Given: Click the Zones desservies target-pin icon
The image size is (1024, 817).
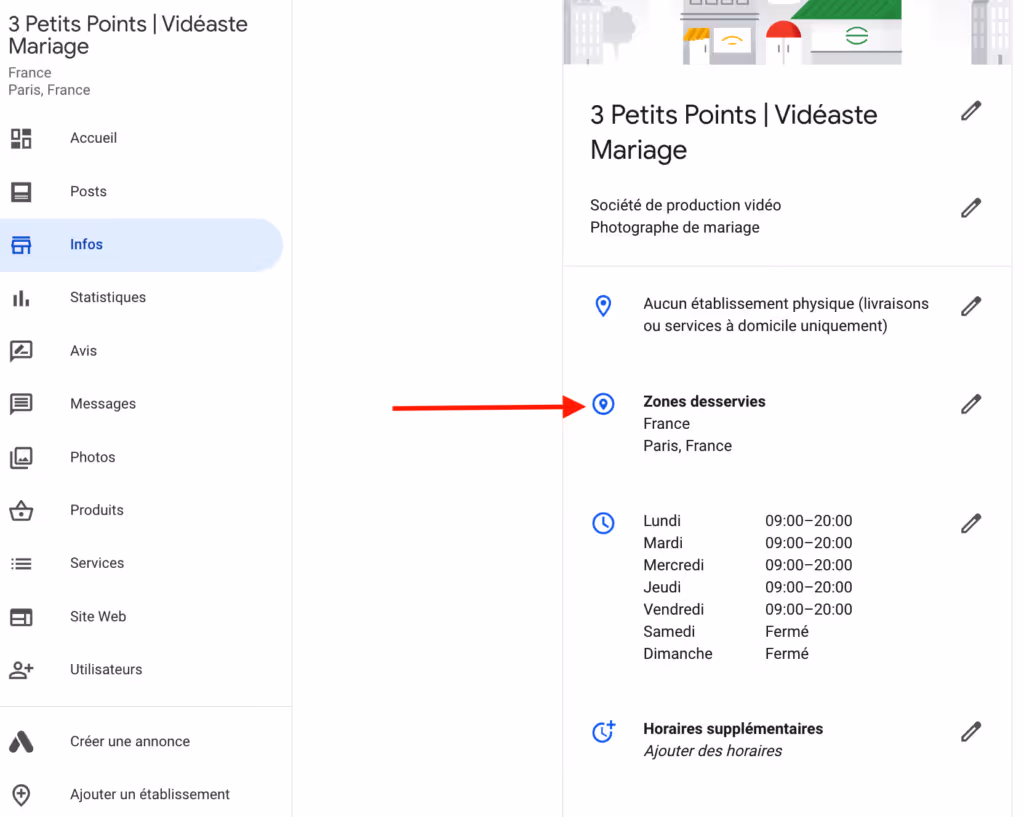Looking at the screenshot, I should [x=603, y=404].
